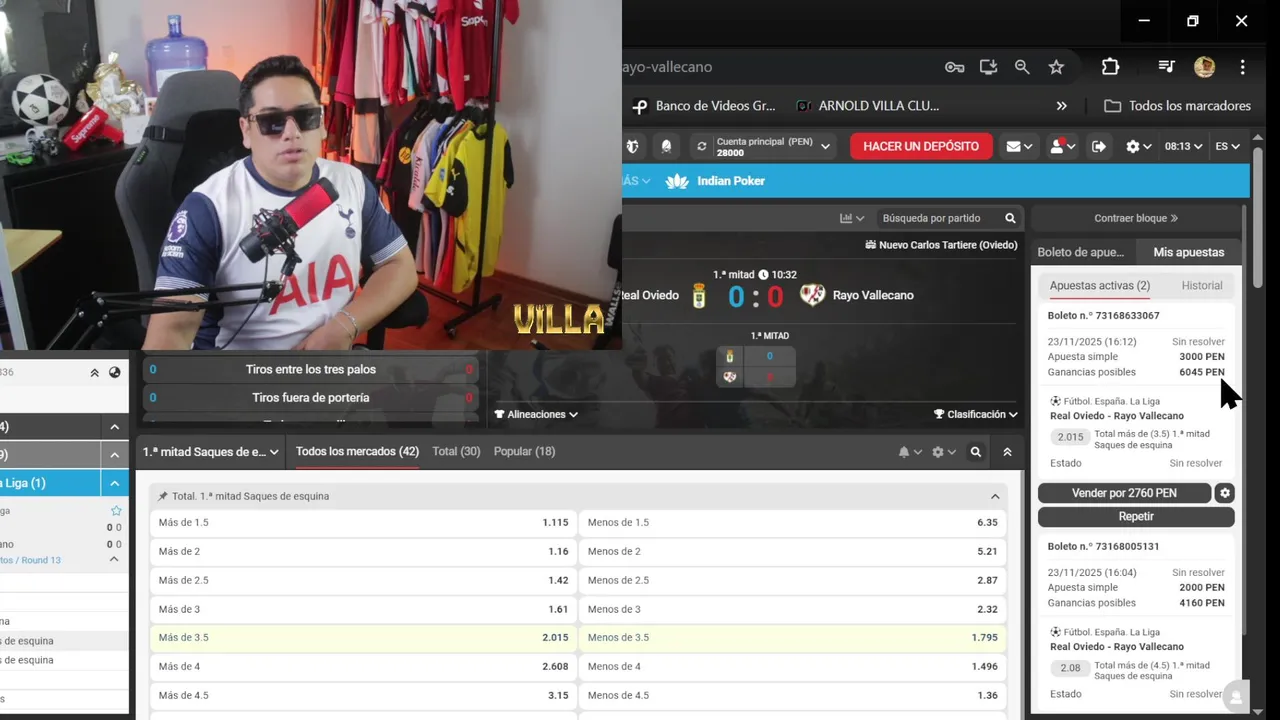Image resolution: width=1280 pixels, height=720 pixels.
Task: Select the Menos de 4.5 odds 1.36
Action: (793, 695)
